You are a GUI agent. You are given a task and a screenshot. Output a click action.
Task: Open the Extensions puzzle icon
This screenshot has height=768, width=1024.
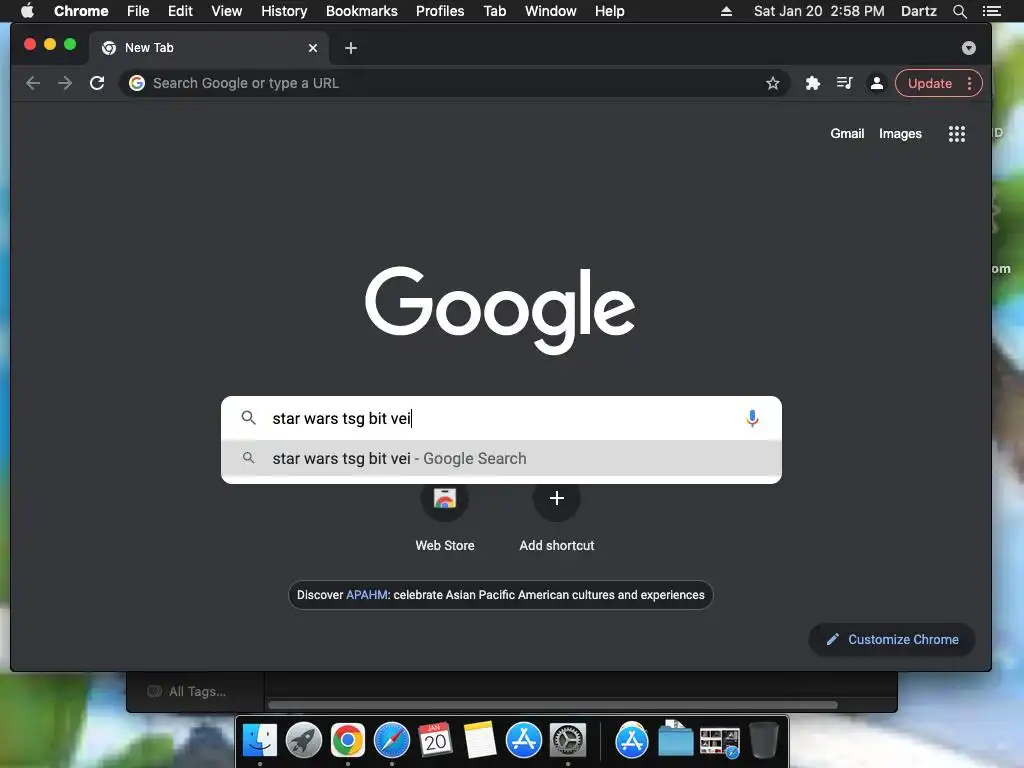812,83
